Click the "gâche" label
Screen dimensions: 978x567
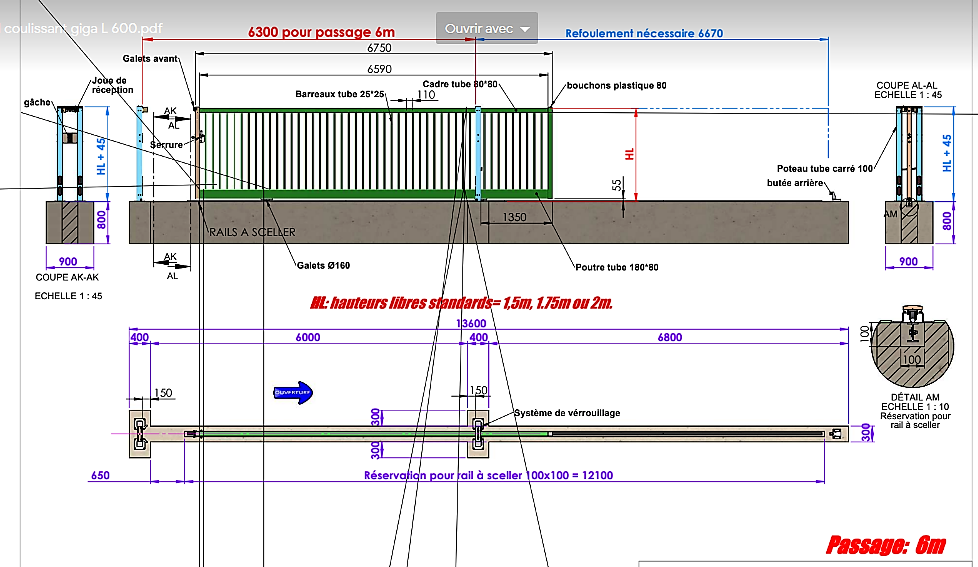37,102
